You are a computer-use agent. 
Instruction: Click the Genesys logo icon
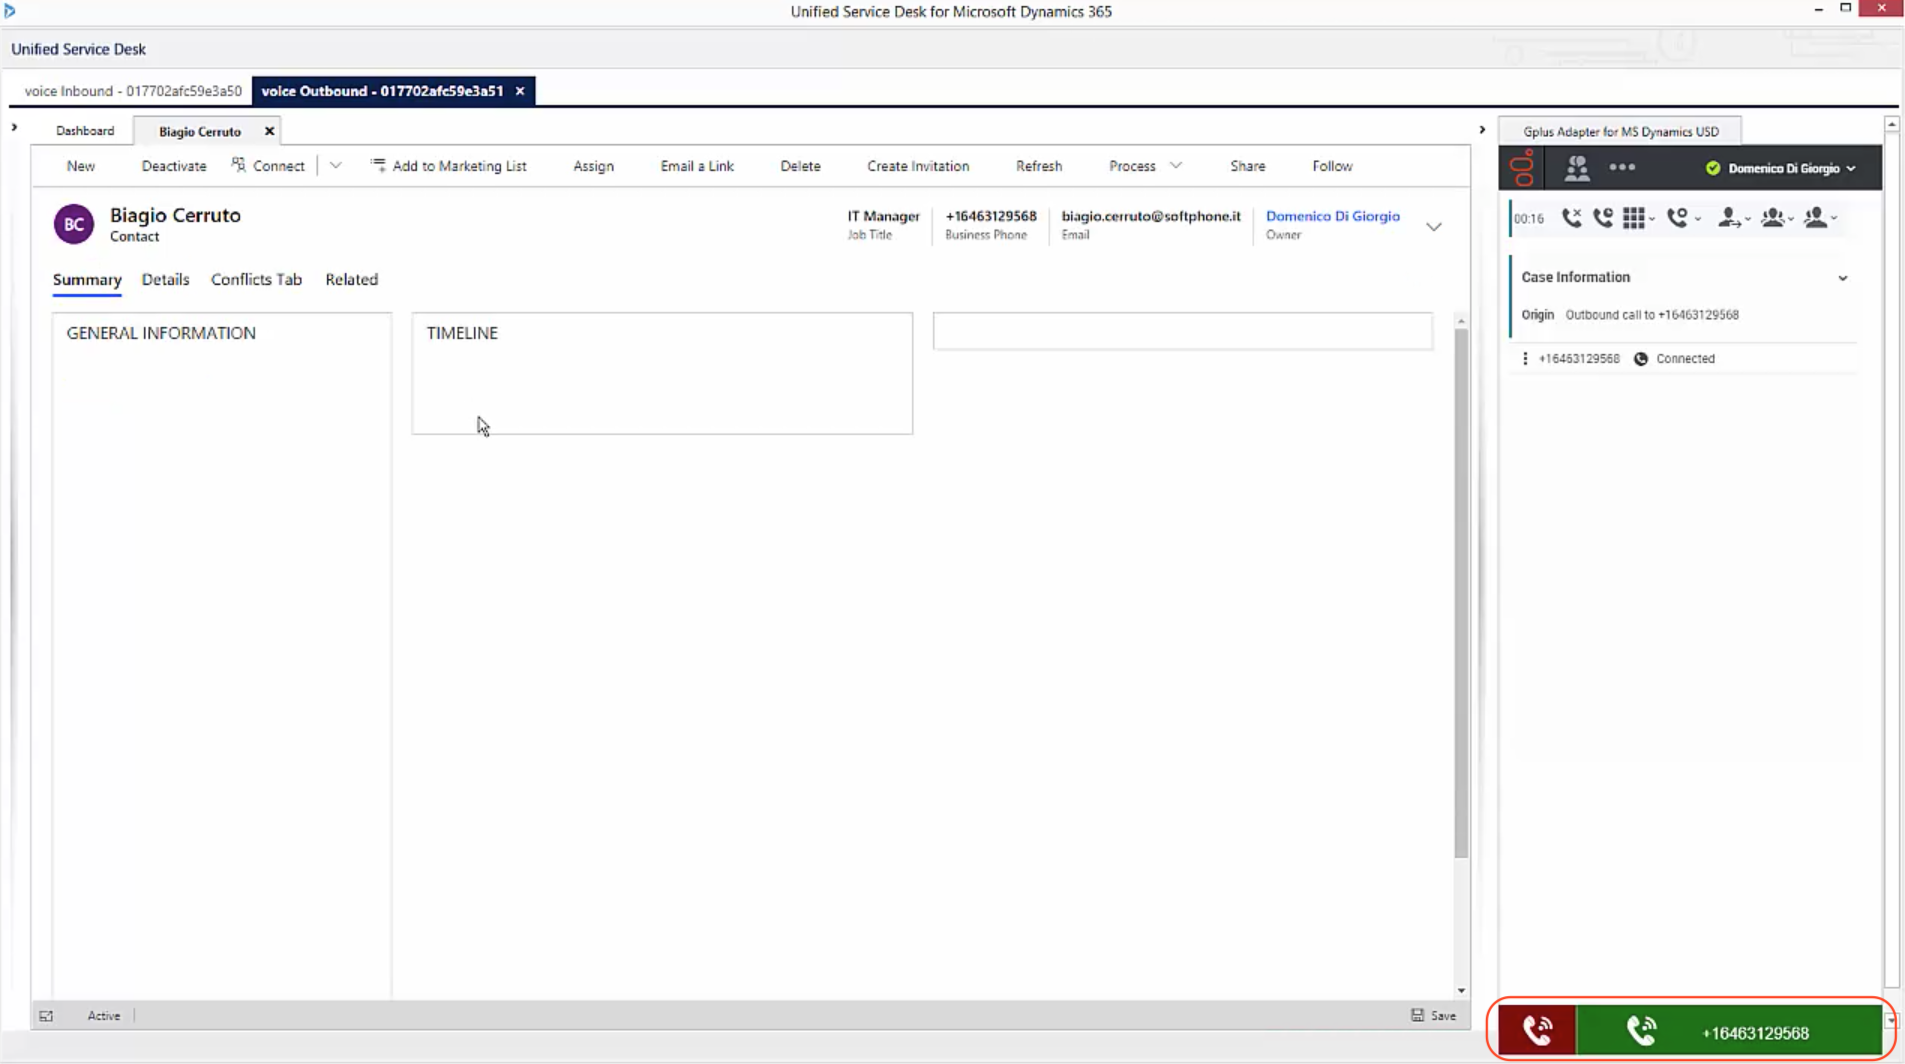[x=1522, y=168]
